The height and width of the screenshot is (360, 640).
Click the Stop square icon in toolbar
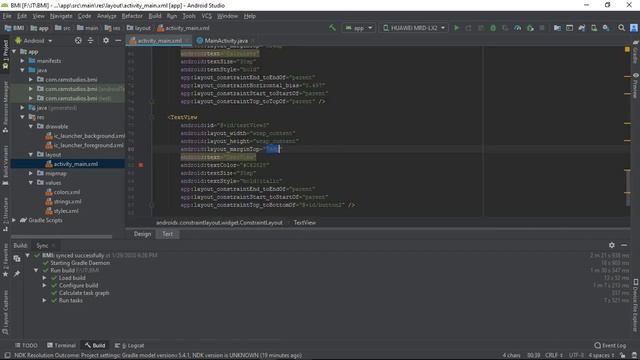[542, 28]
